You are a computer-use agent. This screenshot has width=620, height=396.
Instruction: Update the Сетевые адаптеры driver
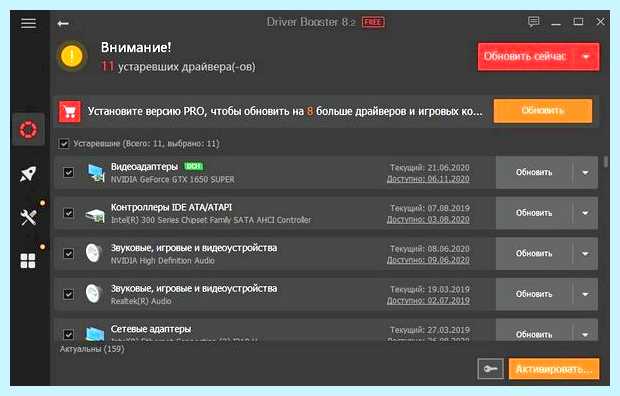(x=534, y=335)
